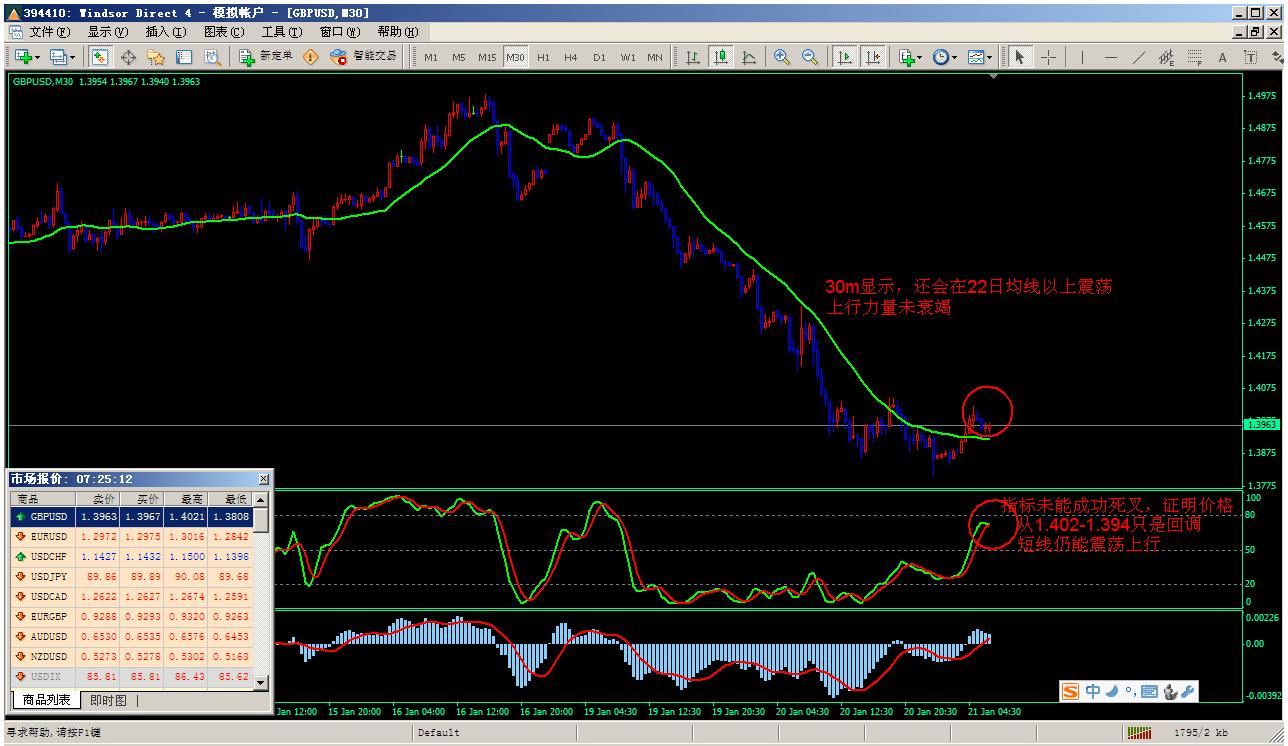Select the M30 timeframe button
The height and width of the screenshot is (746, 1288).
[516, 57]
